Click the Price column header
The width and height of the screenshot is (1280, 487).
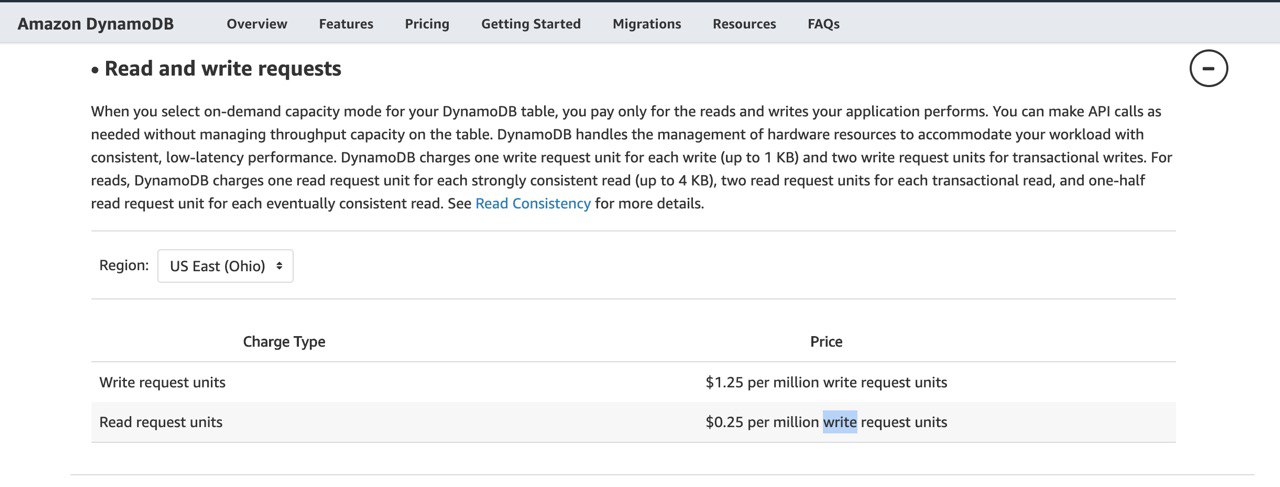pos(826,341)
